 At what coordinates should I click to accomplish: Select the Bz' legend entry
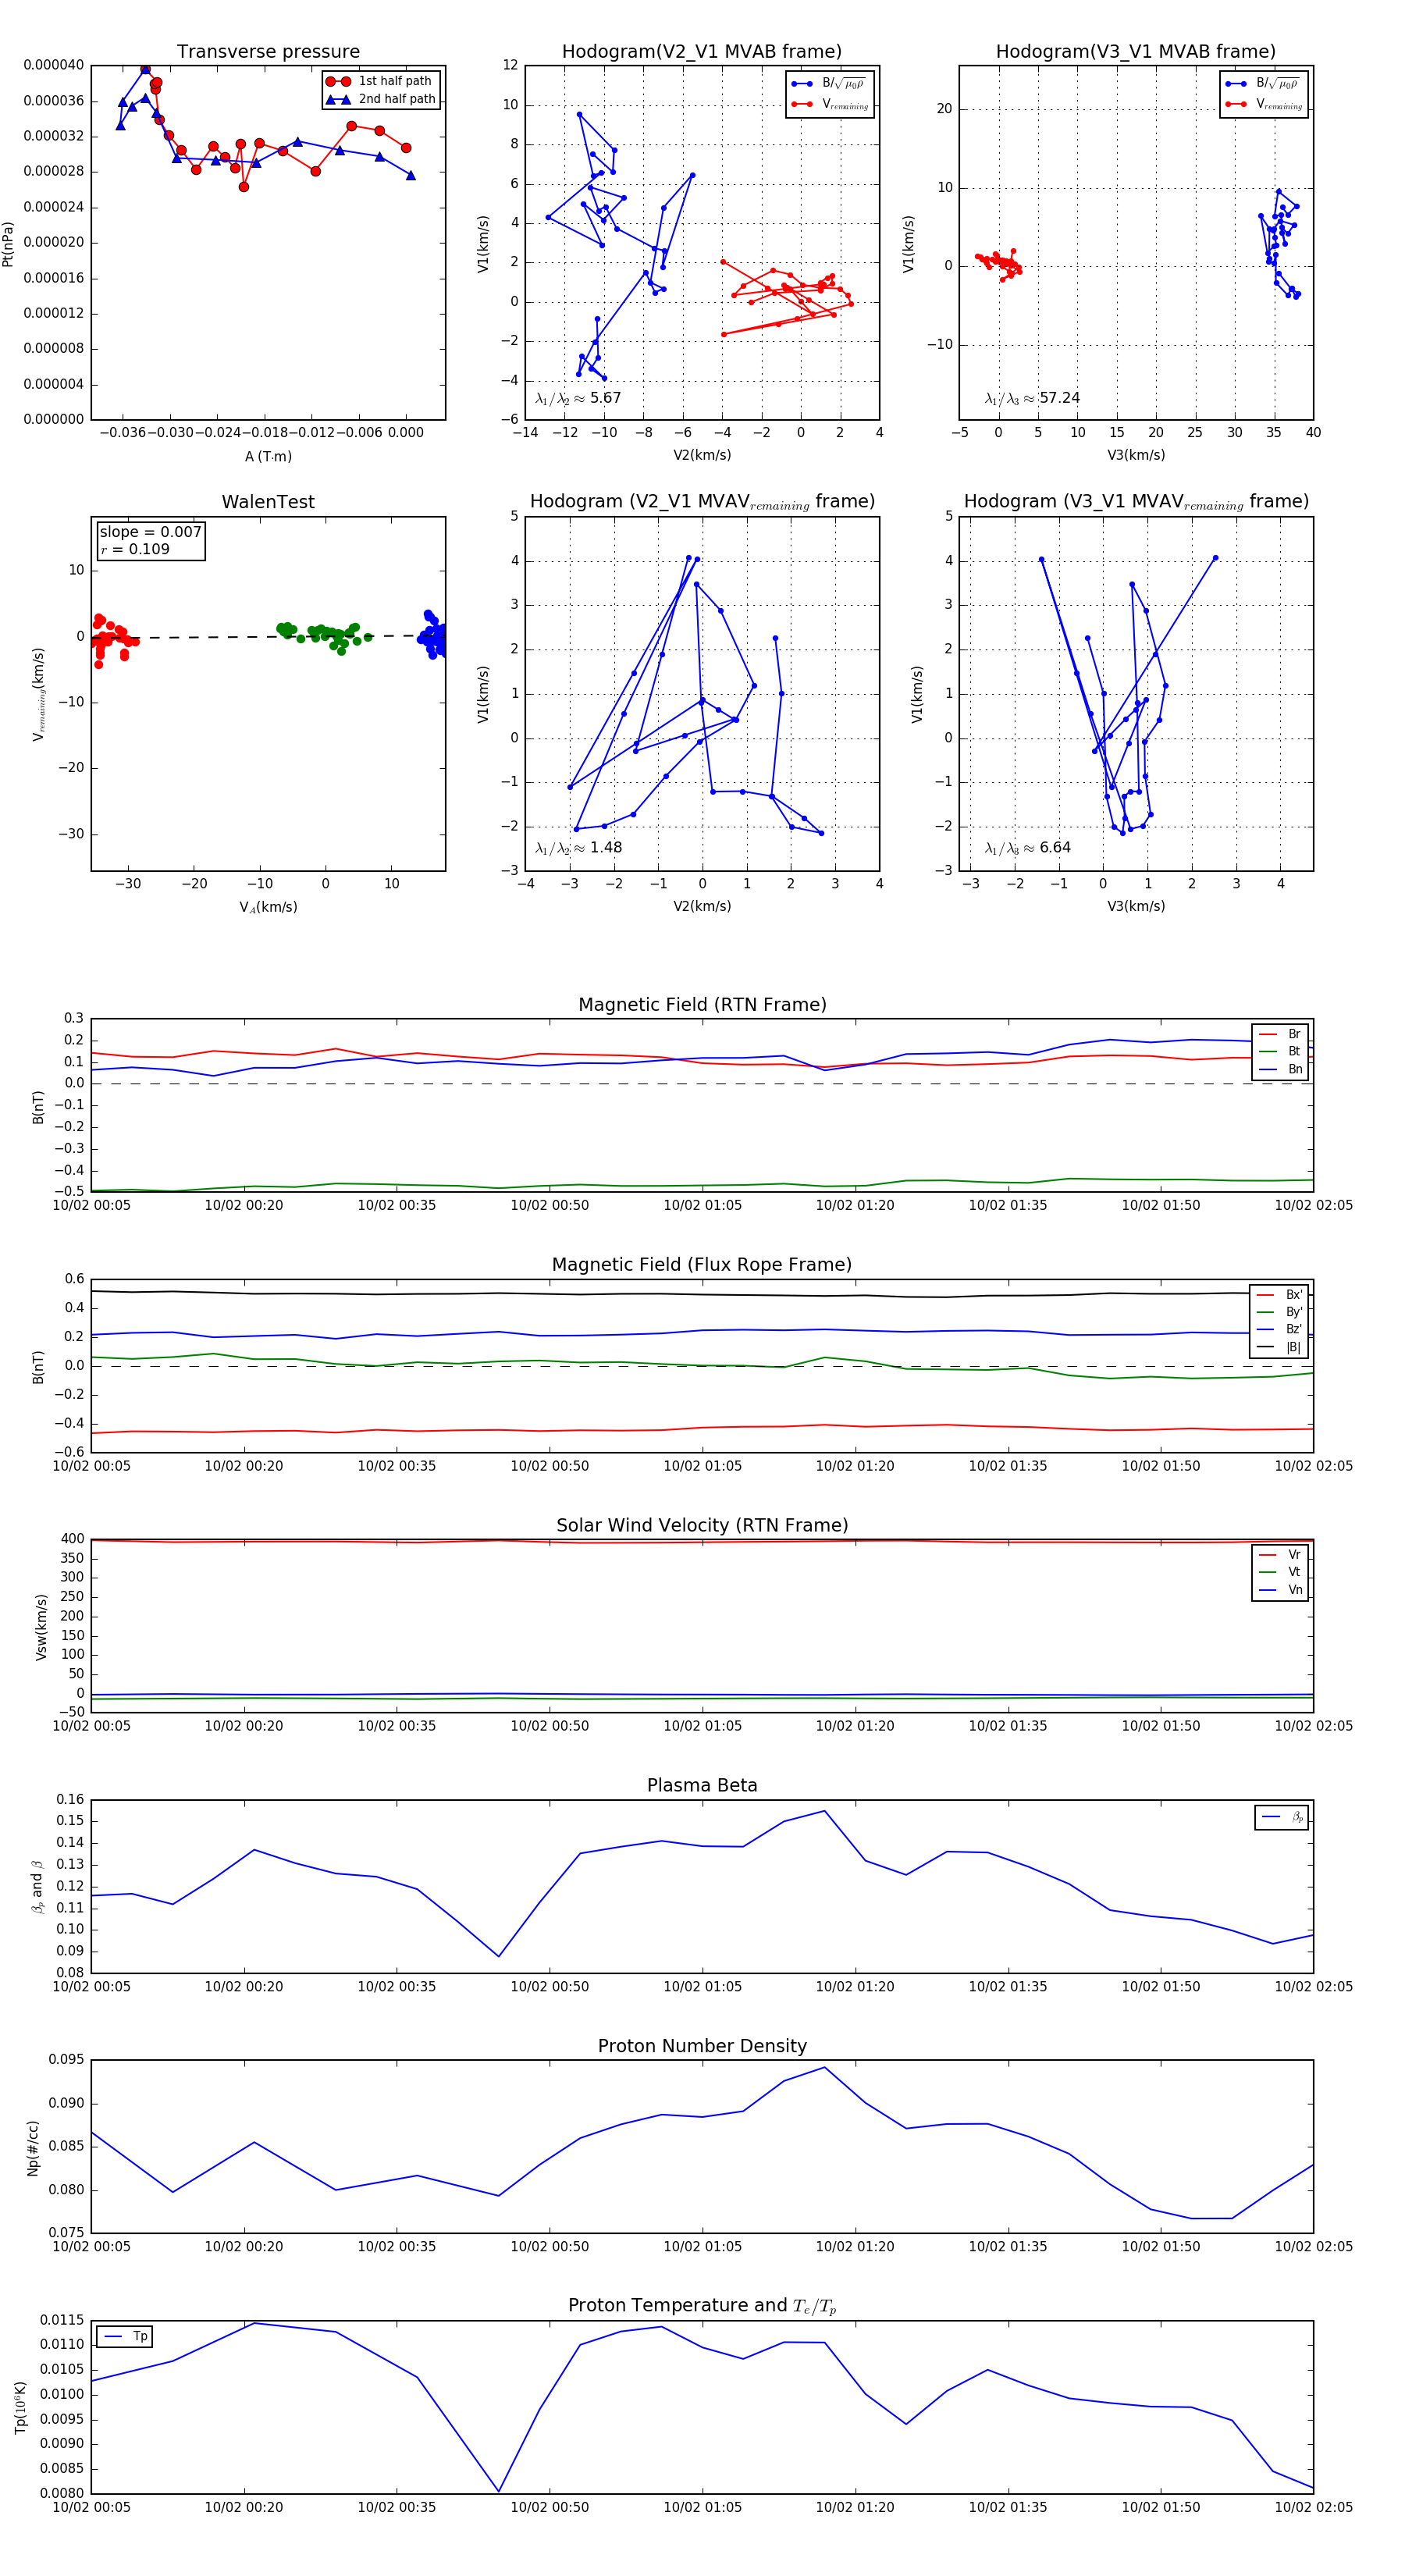pos(1279,1329)
